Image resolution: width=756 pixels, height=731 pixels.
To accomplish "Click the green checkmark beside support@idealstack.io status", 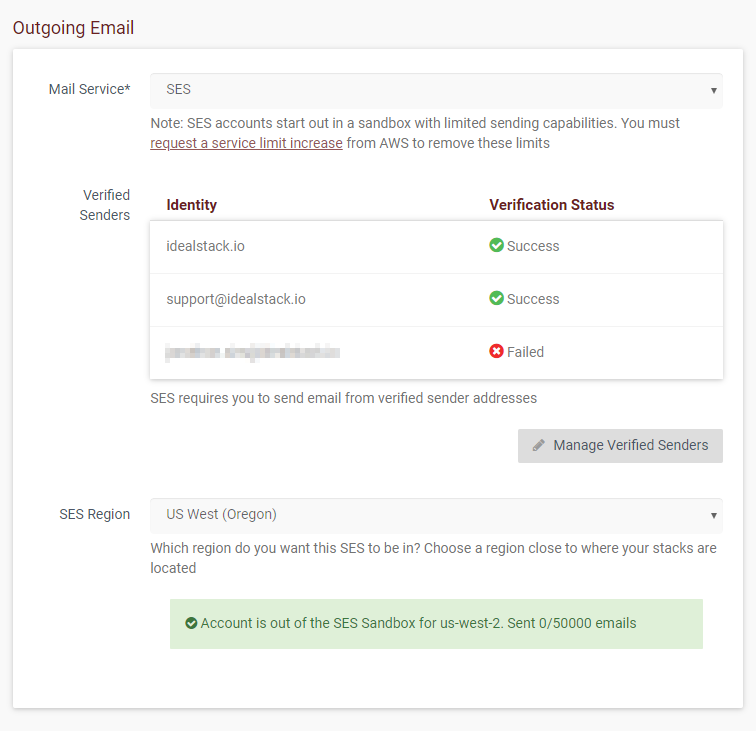I will tap(496, 298).
